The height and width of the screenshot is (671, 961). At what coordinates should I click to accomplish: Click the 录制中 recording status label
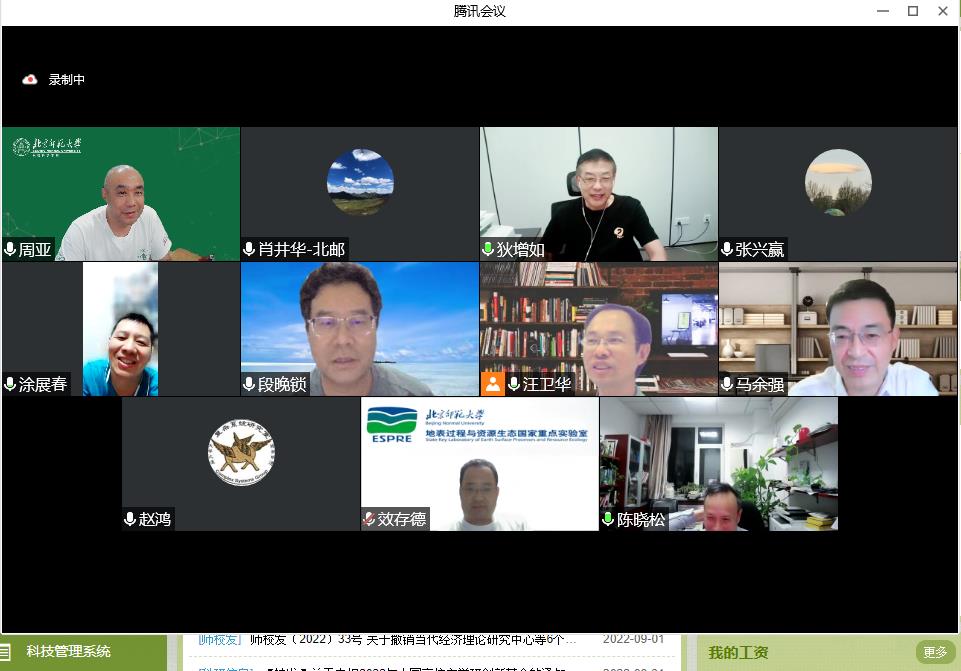pos(67,80)
